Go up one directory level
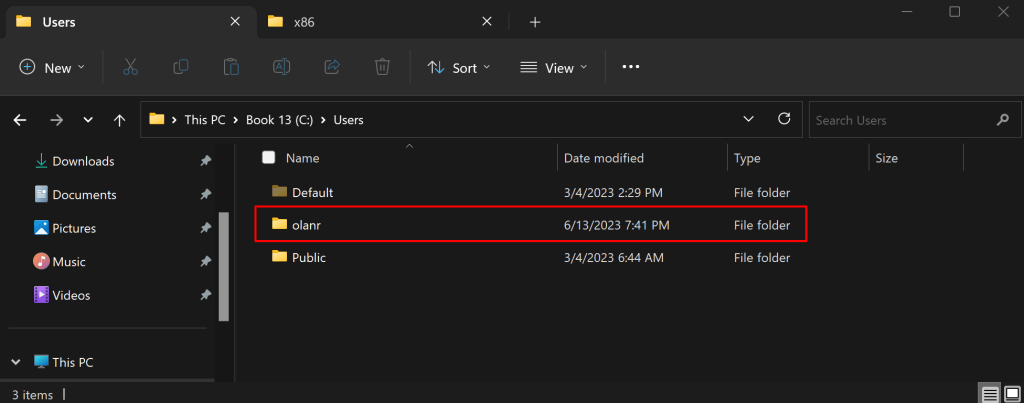Viewport: 1024px width, 403px height. [120, 120]
